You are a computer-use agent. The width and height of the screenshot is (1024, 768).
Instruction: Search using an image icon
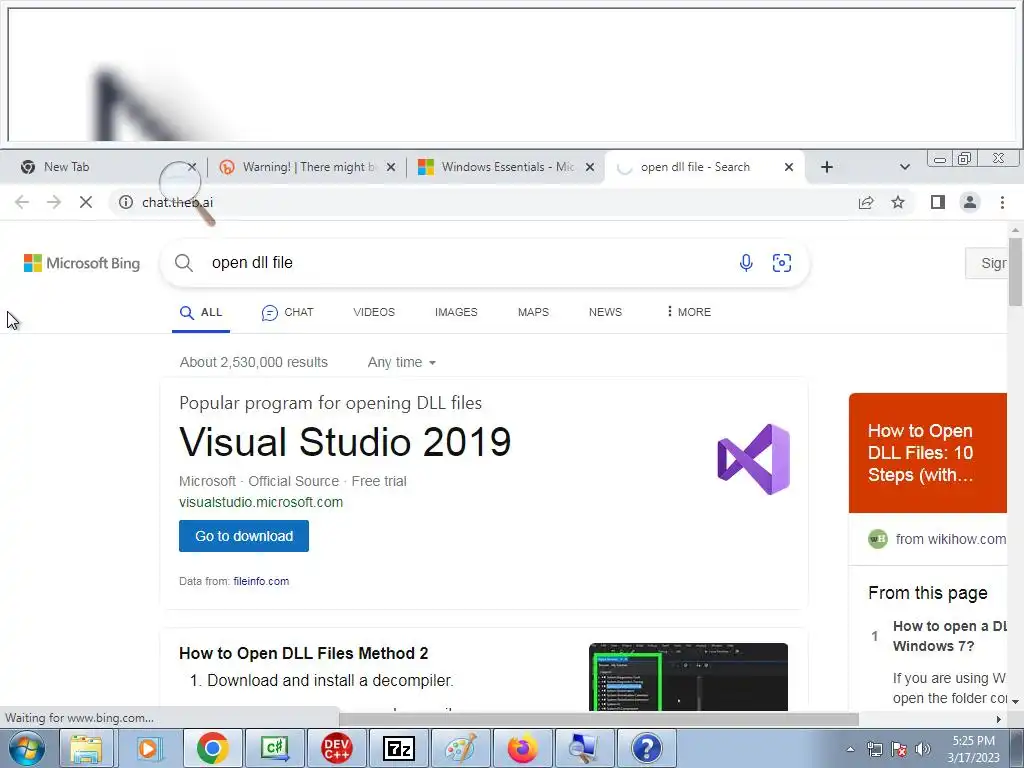782,263
